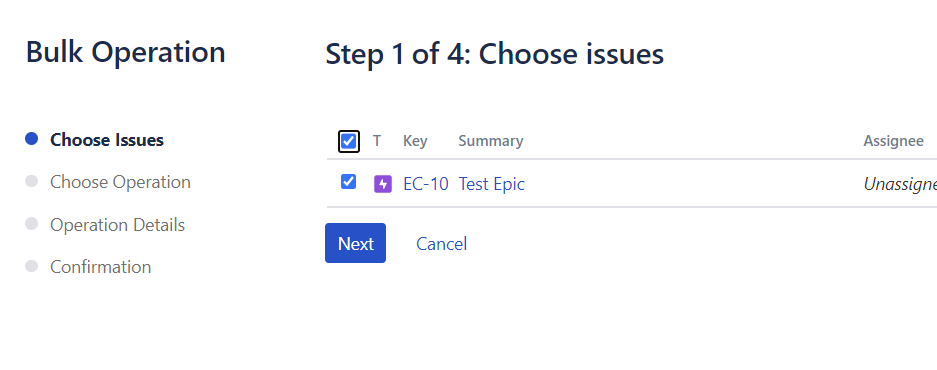
Task: Uncheck the checkbox for issue EC-10
Action: [348, 182]
